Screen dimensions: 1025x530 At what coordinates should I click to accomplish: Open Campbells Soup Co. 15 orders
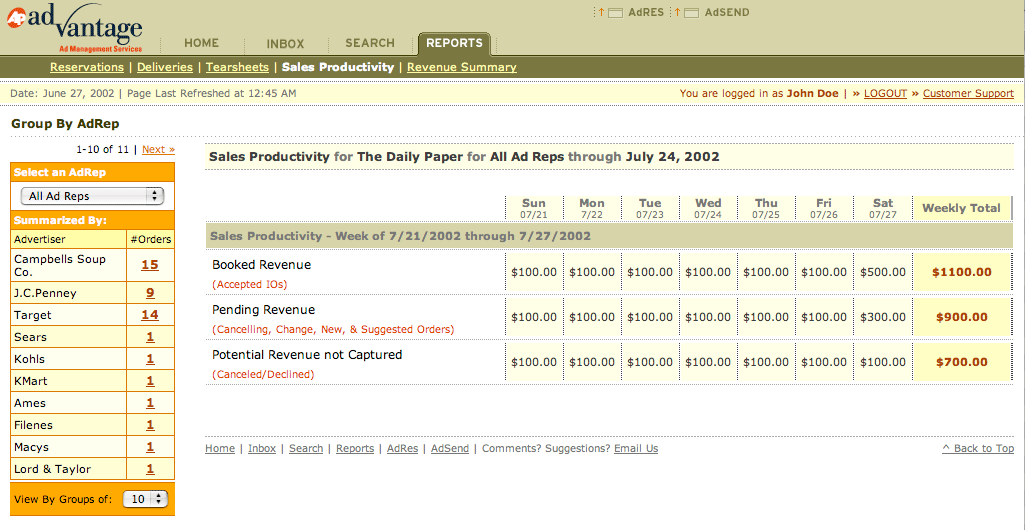click(150, 265)
